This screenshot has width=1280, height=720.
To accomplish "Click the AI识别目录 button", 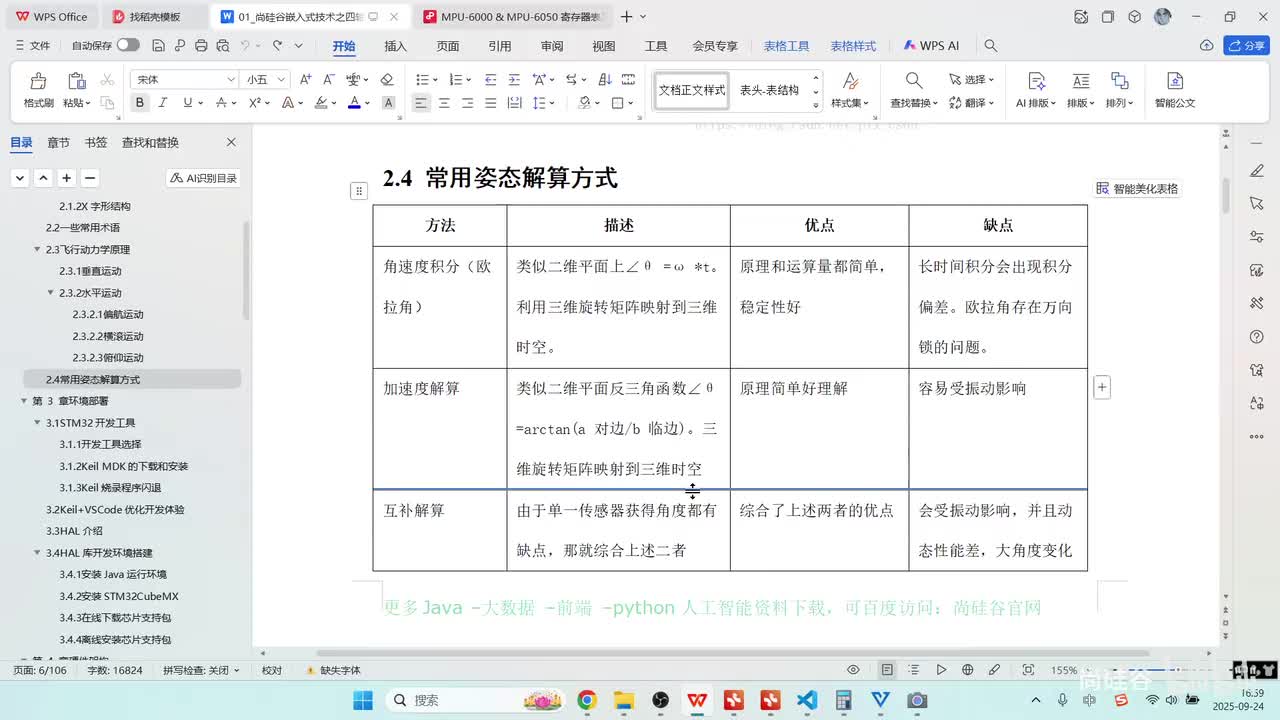I will (204, 178).
